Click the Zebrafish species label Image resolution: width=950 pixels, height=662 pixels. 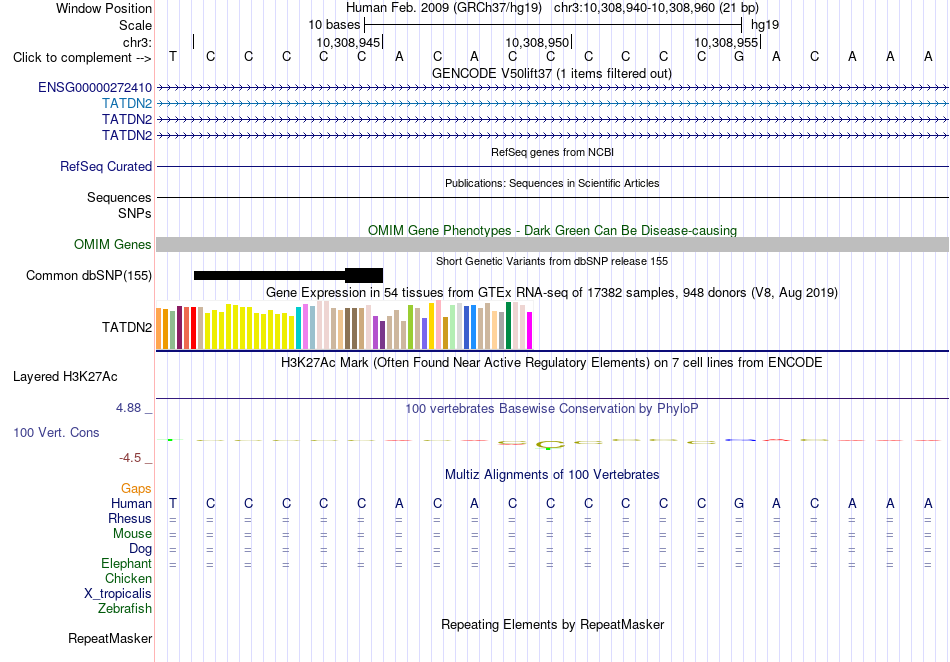125,609
